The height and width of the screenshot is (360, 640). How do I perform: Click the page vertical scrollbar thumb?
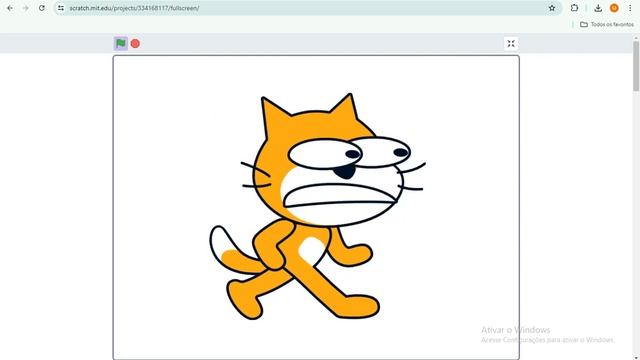(x=636, y=65)
